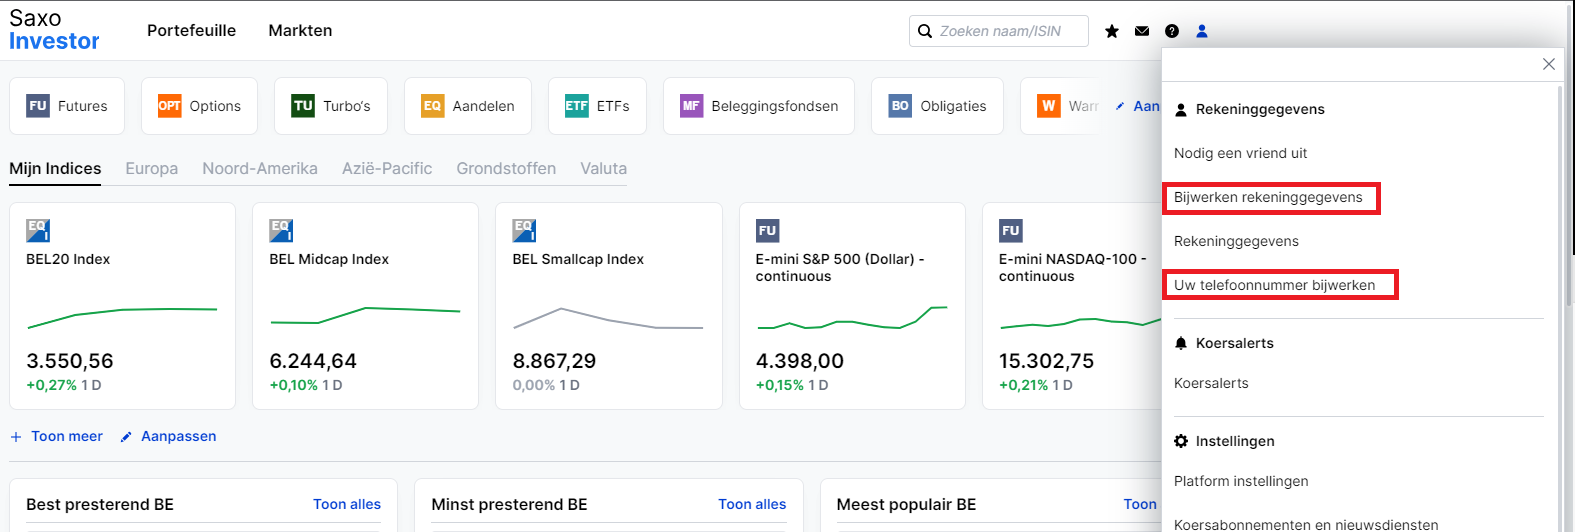Close the account side panel
Viewport: 1575px width, 532px height.
point(1549,64)
